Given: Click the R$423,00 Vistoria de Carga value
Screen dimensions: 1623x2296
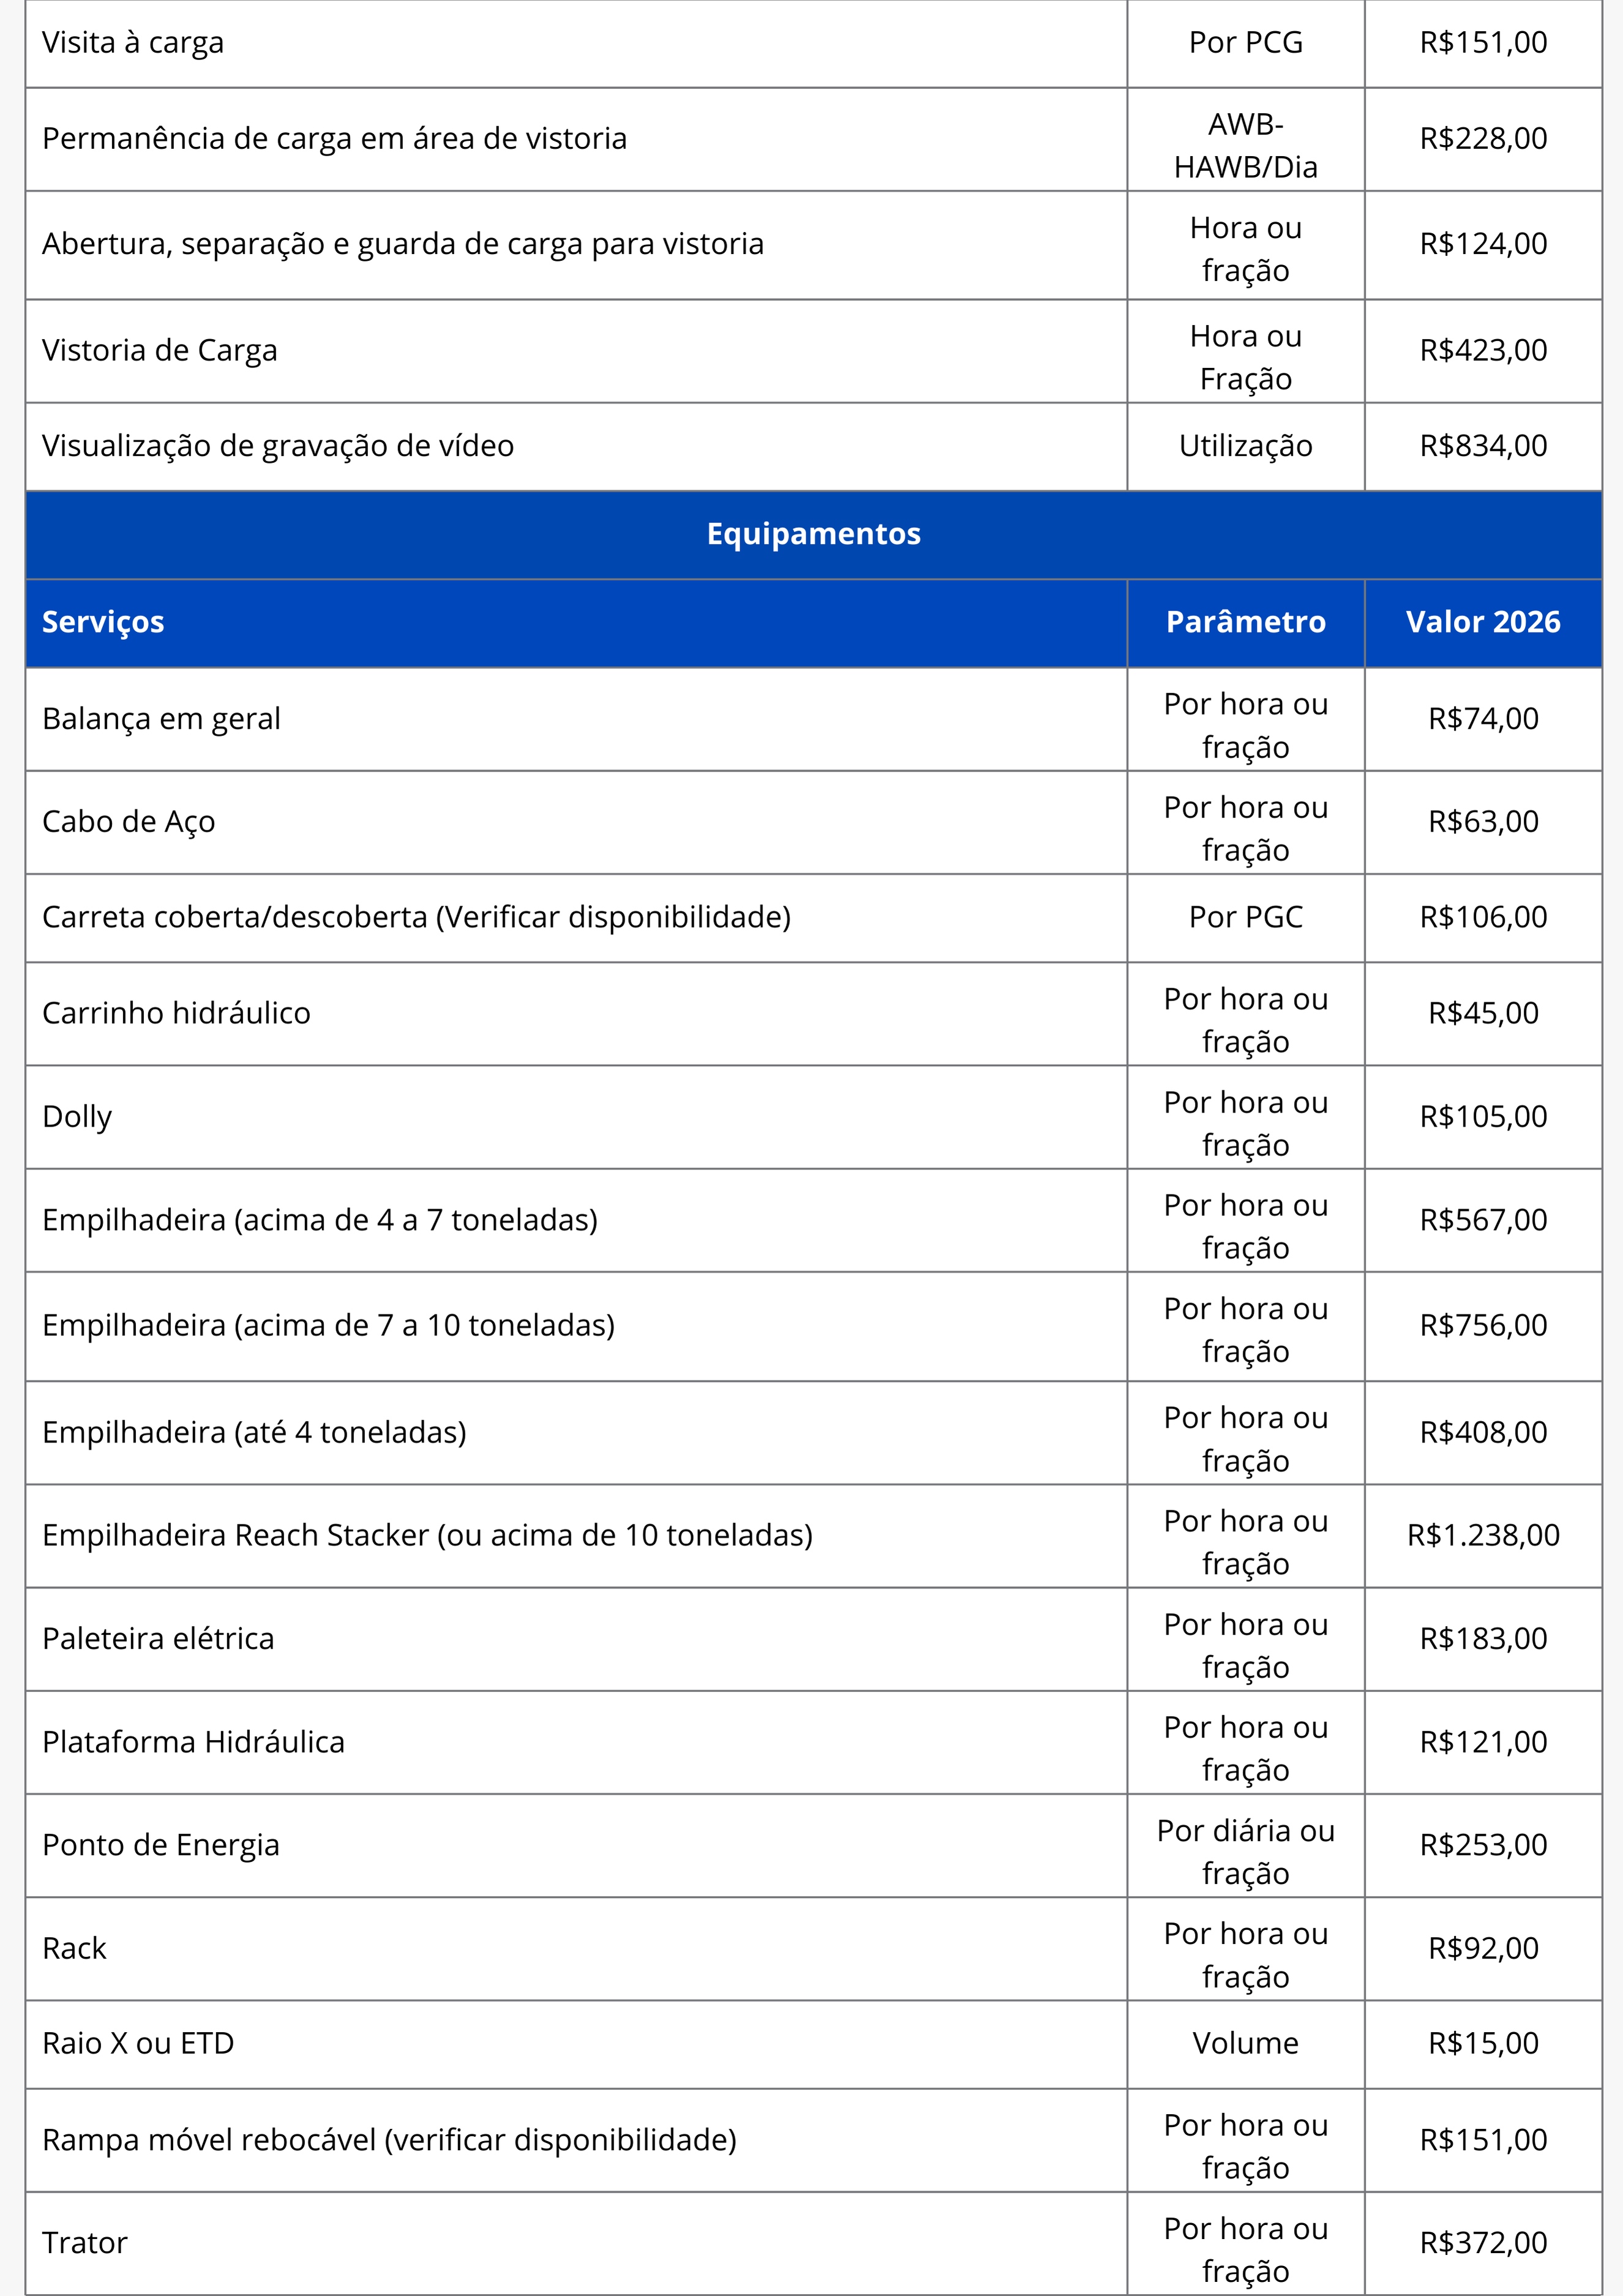Looking at the screenshot, I should coord(1483,350).
